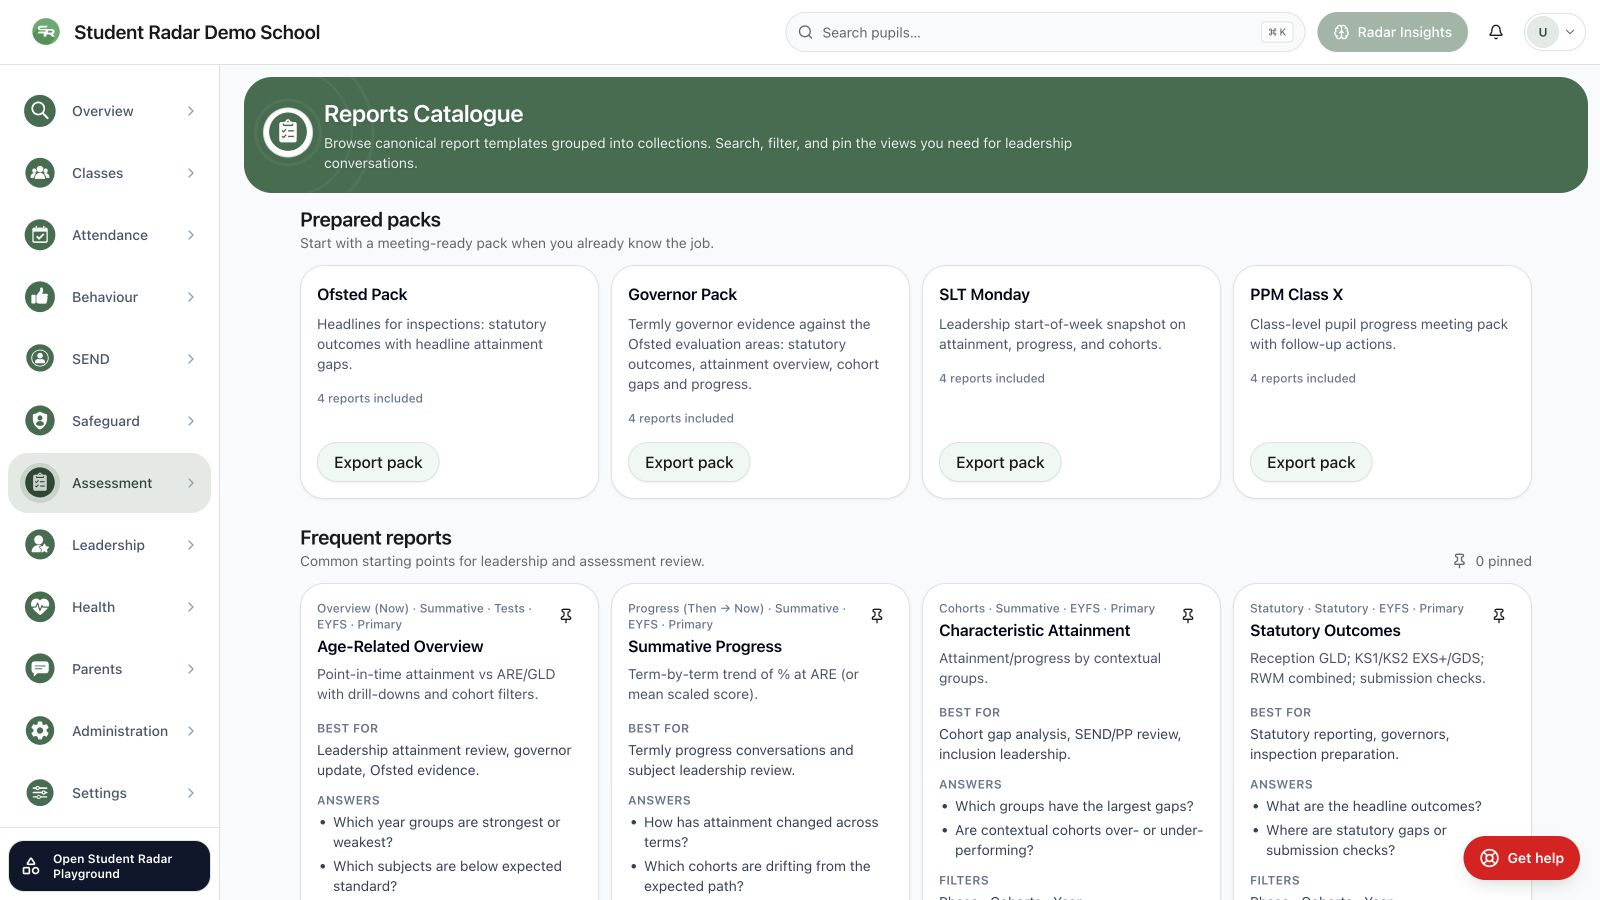Focus the Search pupils field
The height and width of the screenshot is (900, 1600).
(1045, 32)
